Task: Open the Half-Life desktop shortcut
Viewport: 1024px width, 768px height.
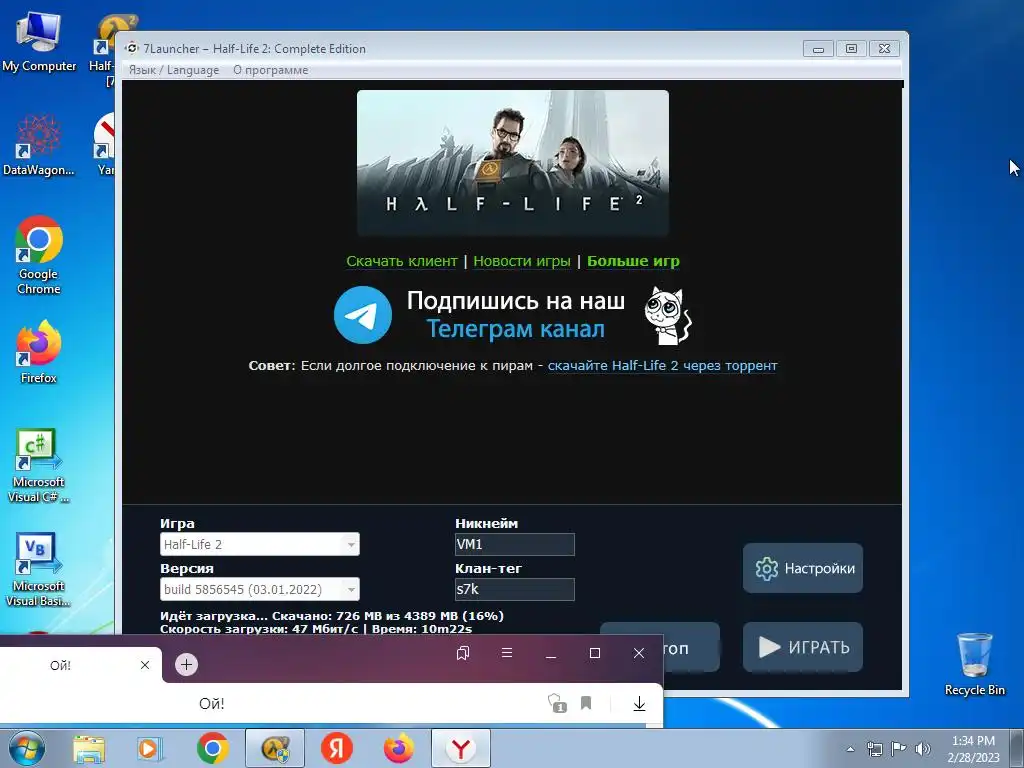Action: 103,49
